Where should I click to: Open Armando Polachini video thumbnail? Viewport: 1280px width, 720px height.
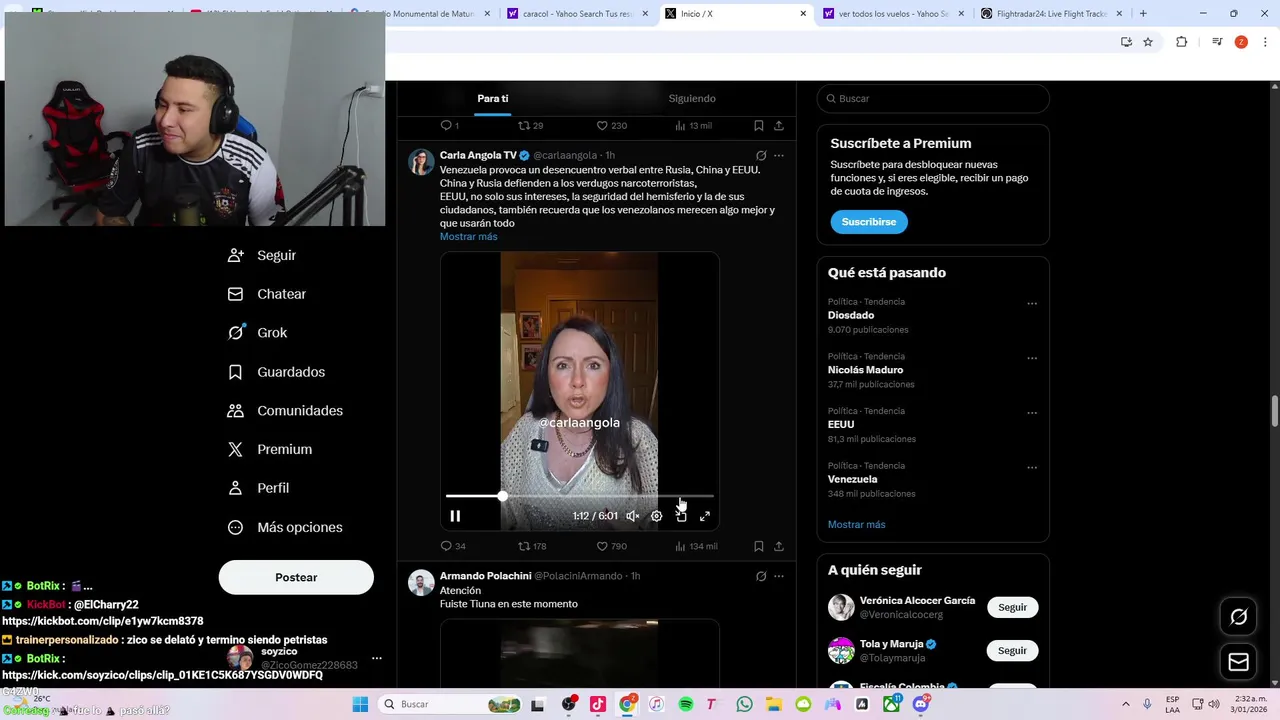tap(580, 654)
